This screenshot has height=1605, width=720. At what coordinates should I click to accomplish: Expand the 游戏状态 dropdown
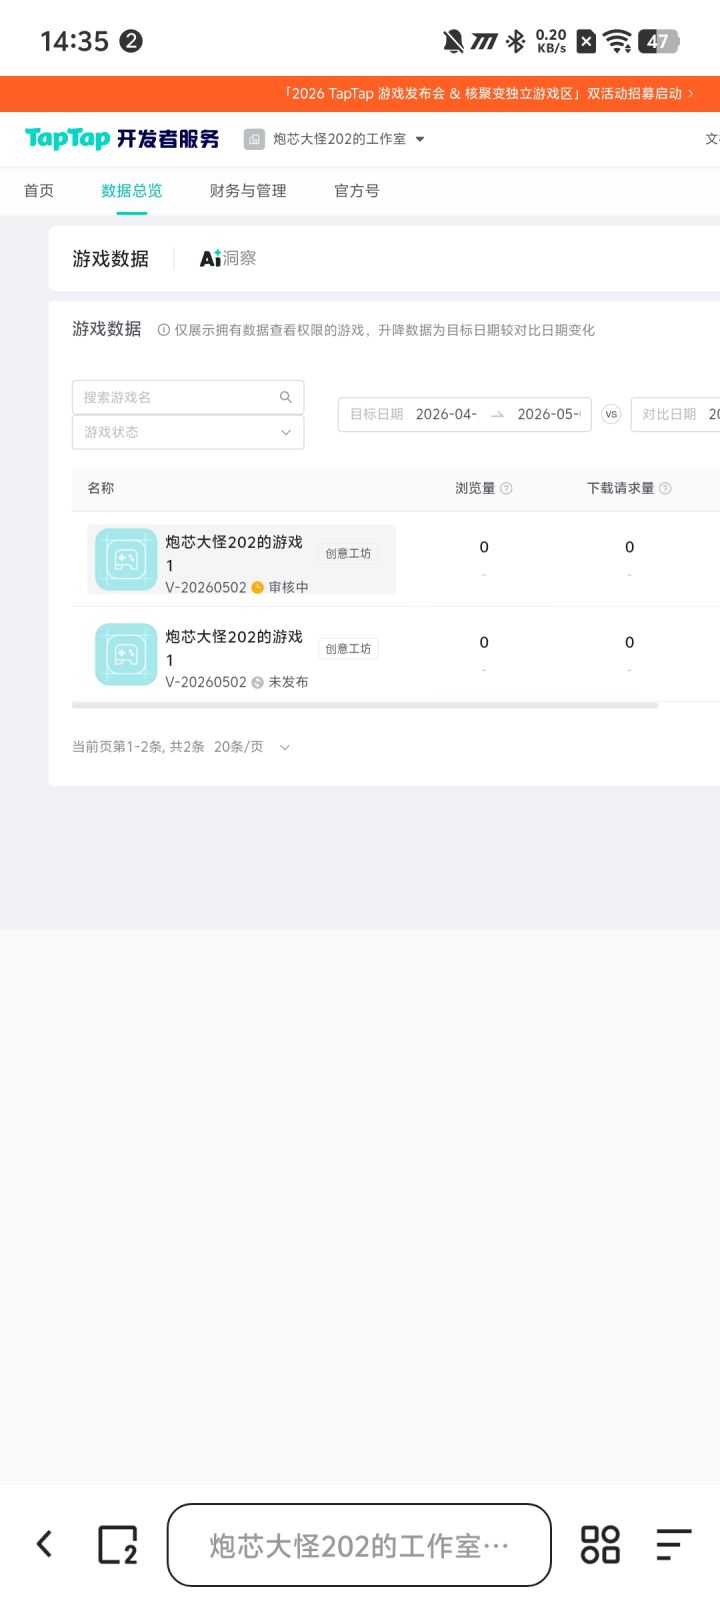tap(188, 432)
